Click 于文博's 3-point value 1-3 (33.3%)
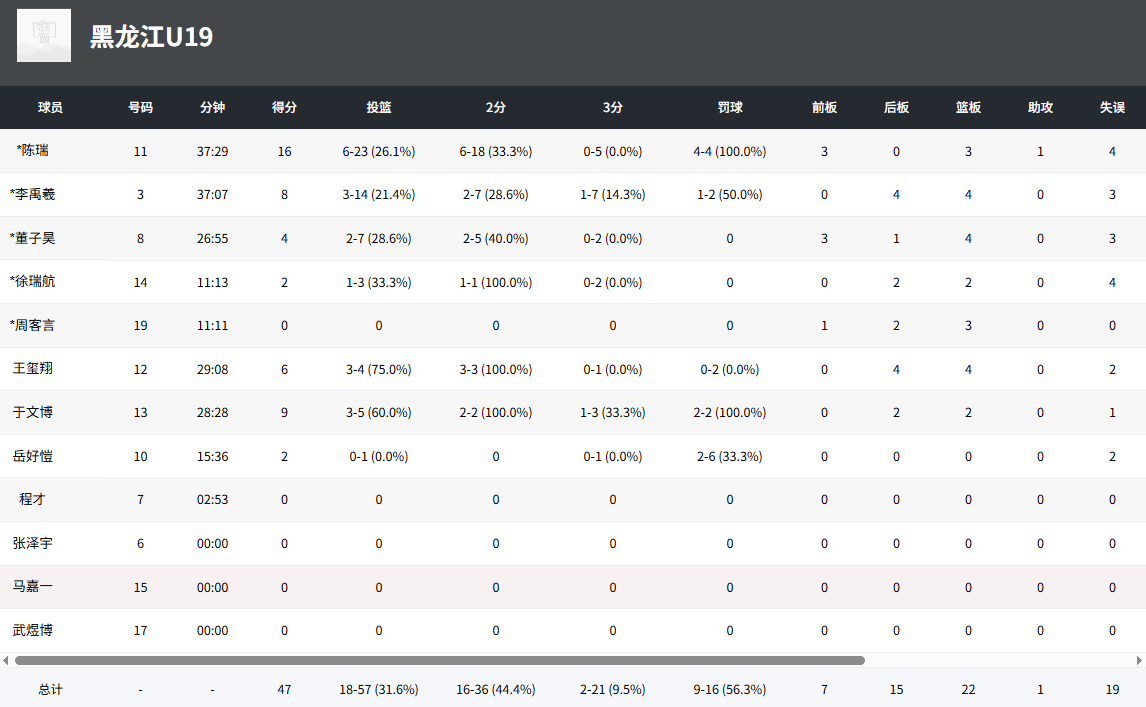This screenshot has width=1146, height=707. click(612, 412)
